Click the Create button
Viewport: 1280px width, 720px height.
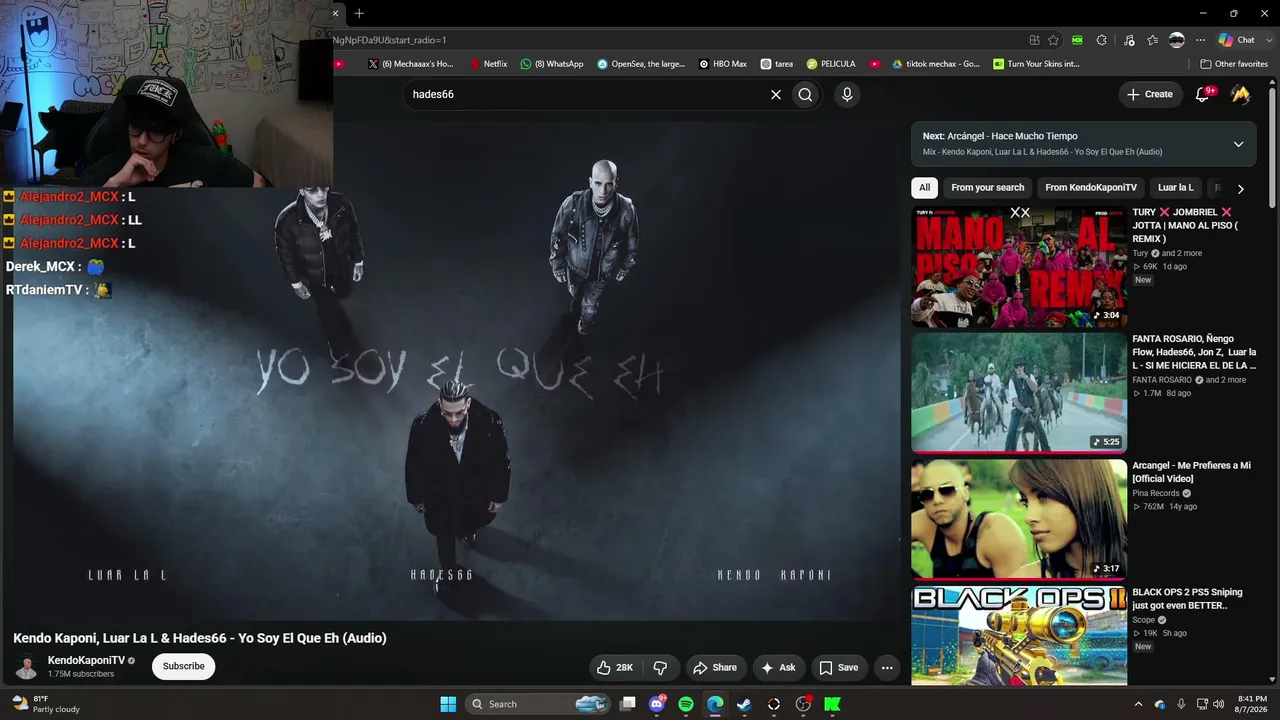click(x=1149, y=94)
